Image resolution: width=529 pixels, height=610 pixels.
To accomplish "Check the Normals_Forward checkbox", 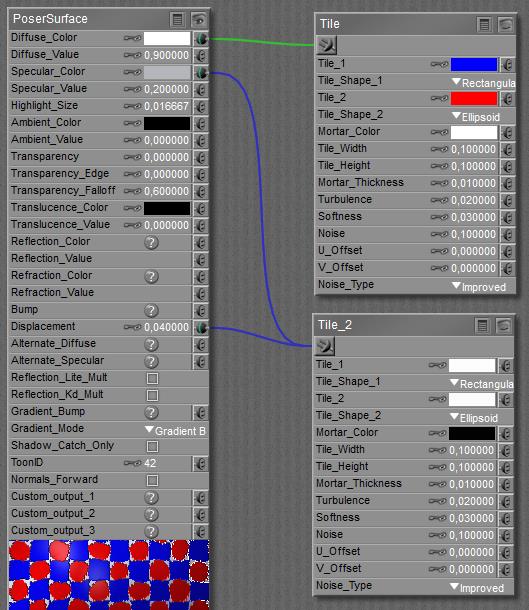I will [152, 480].
